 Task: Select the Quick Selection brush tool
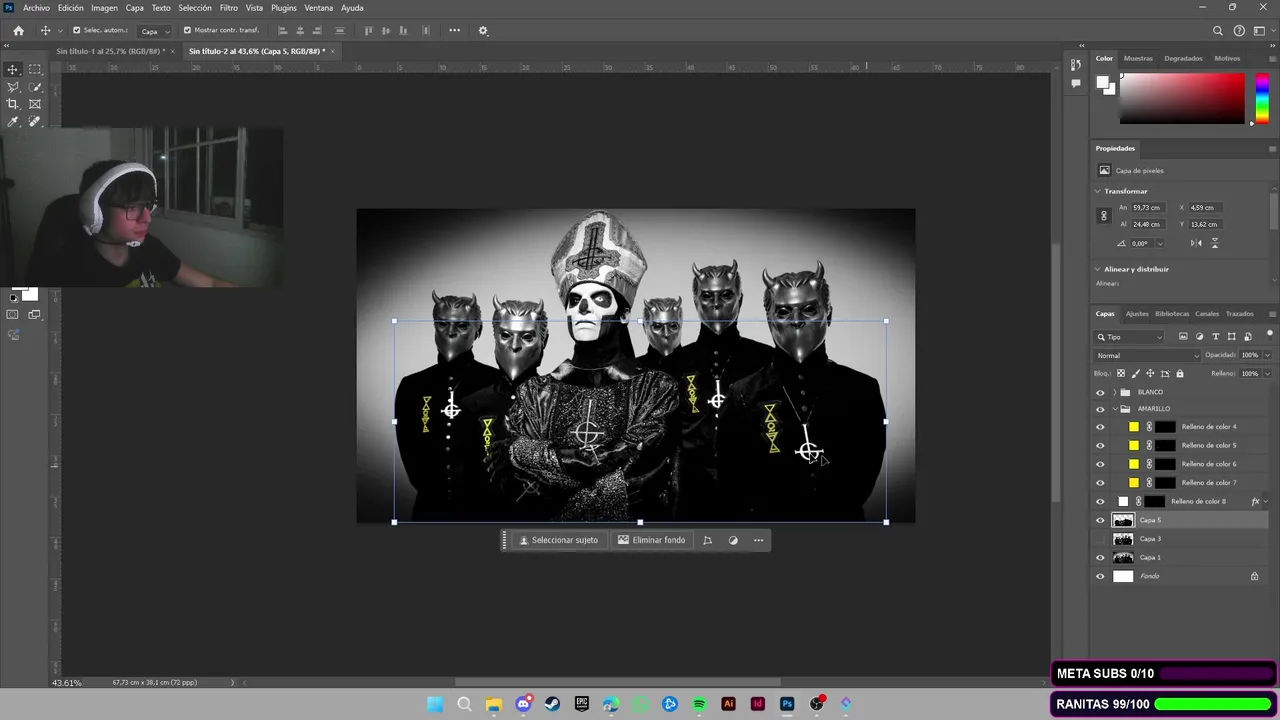click(35, 87)
